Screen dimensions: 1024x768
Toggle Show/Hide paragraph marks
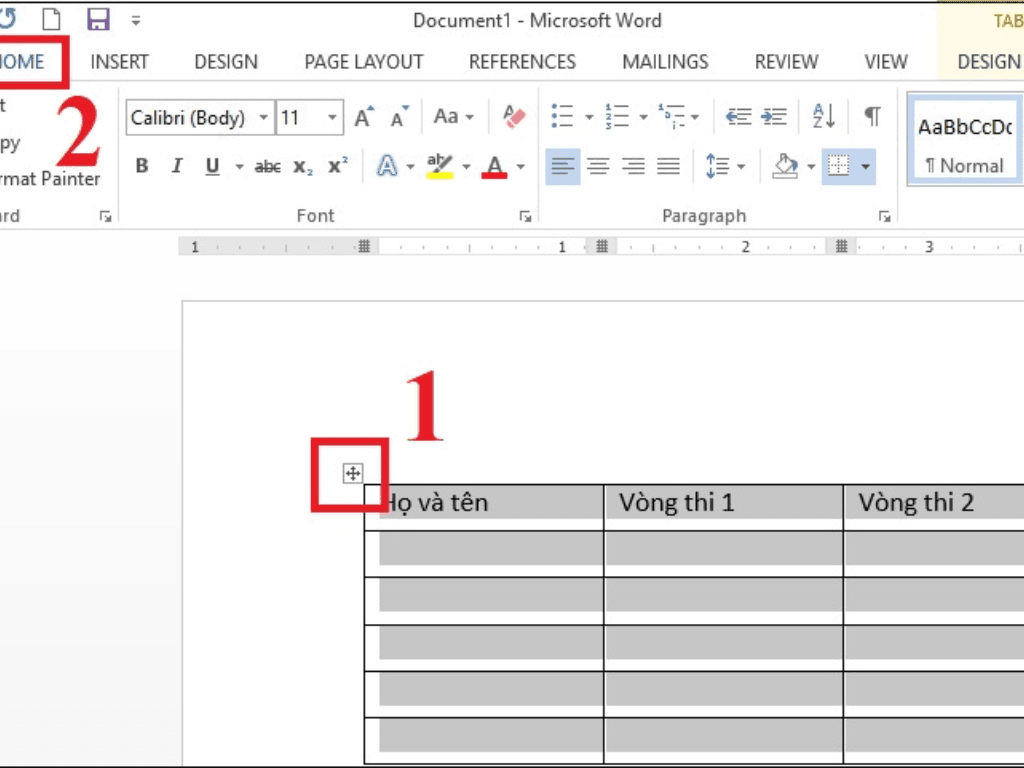[872, 117]
